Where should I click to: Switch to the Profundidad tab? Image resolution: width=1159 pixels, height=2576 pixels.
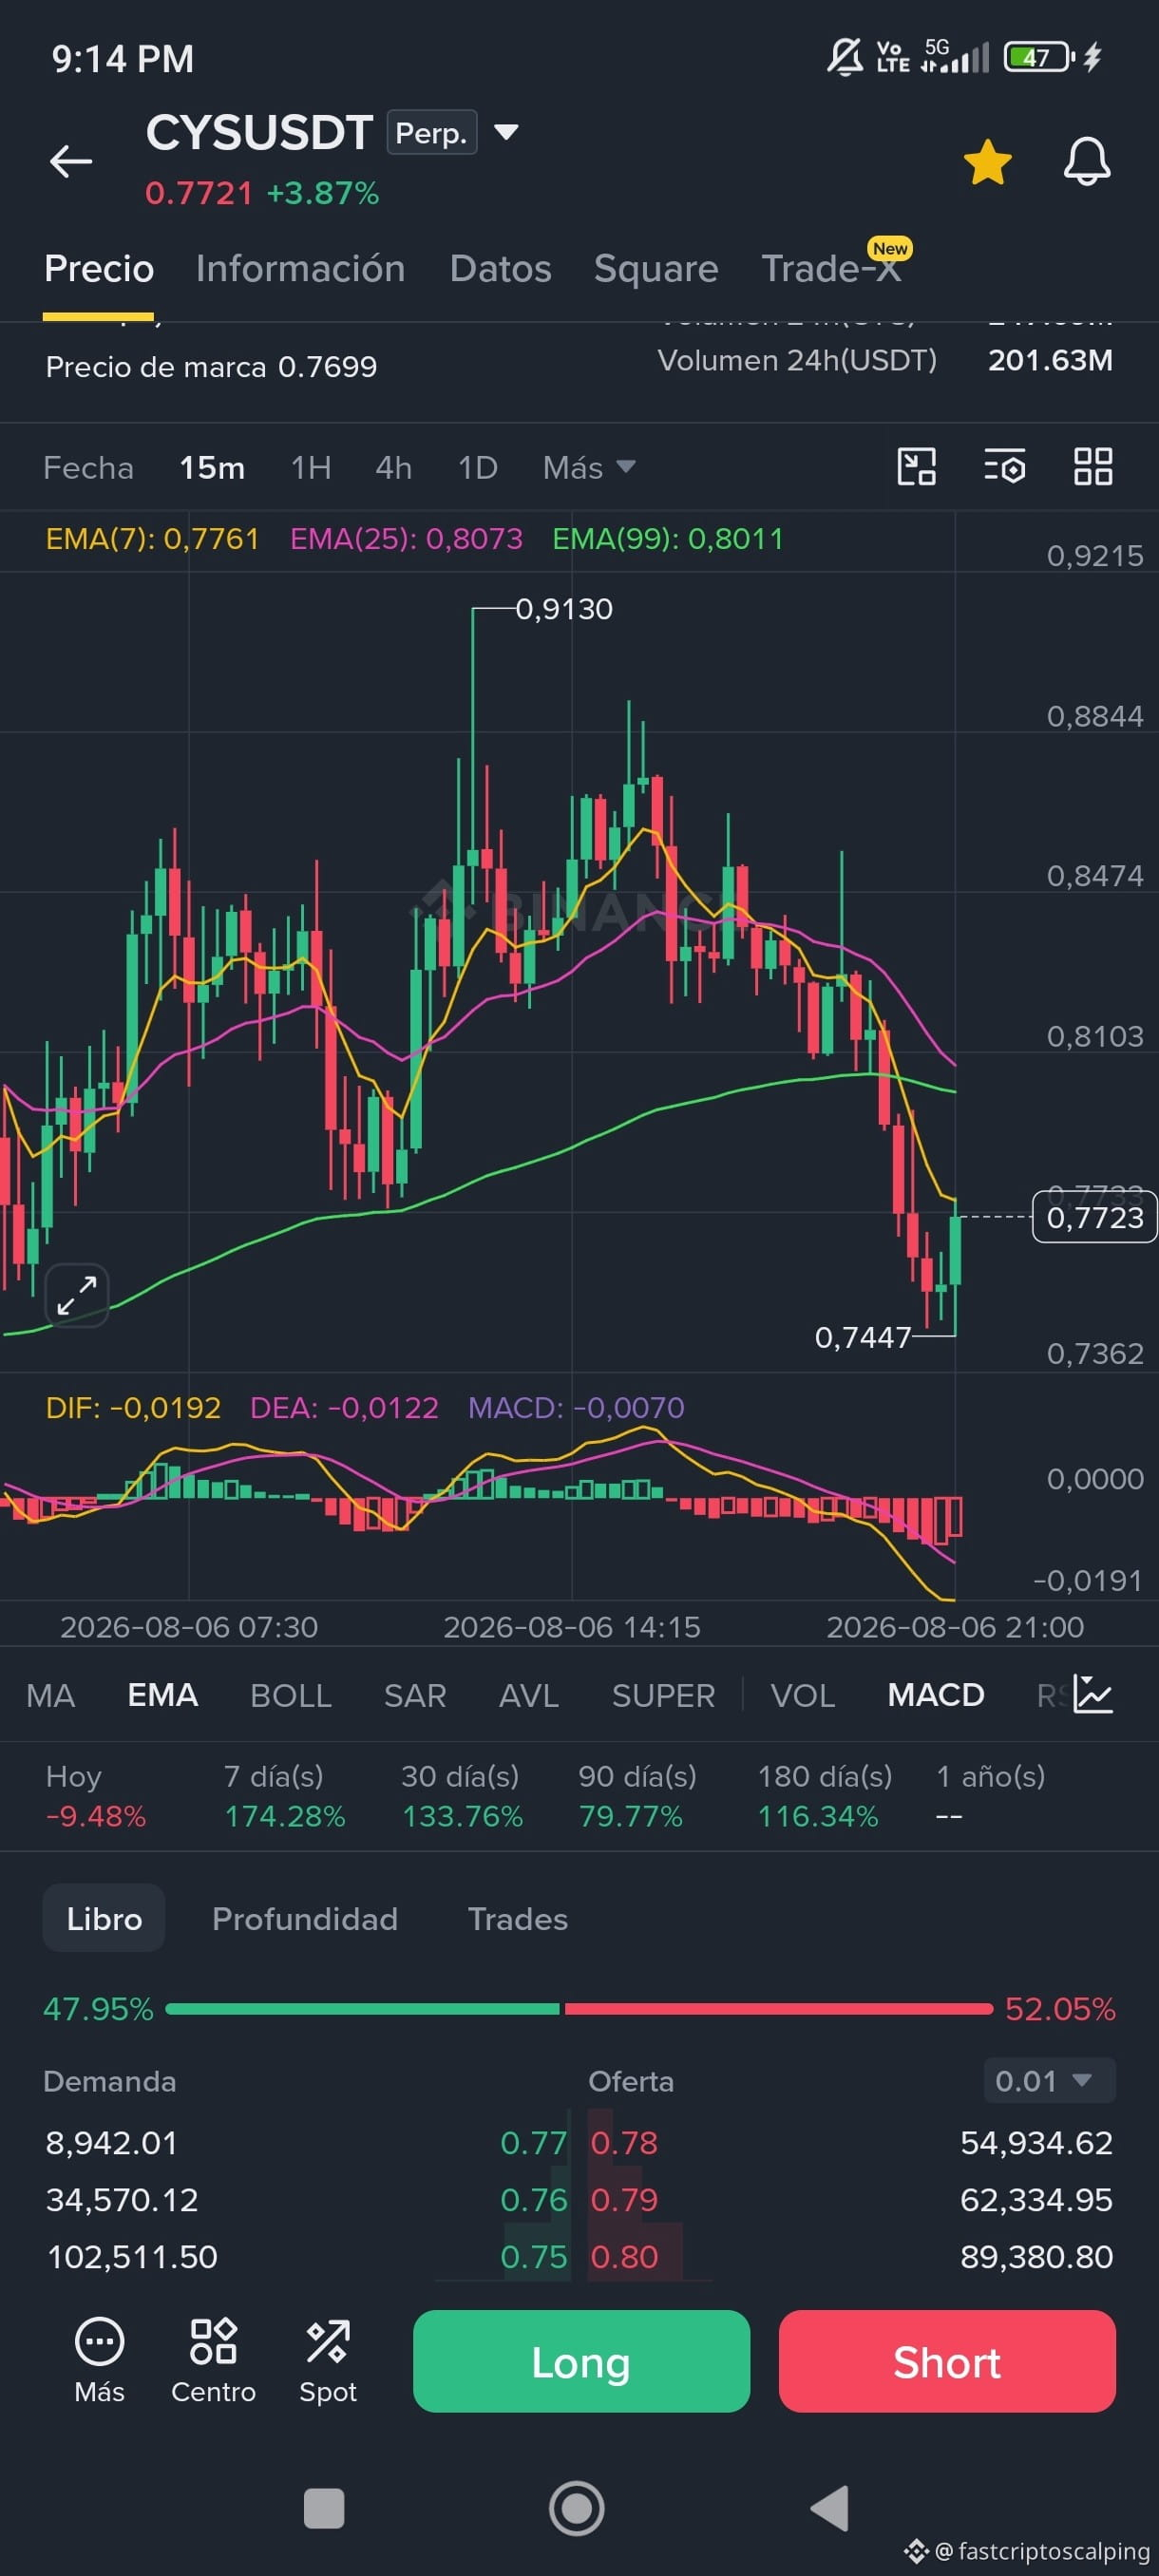305,1919
